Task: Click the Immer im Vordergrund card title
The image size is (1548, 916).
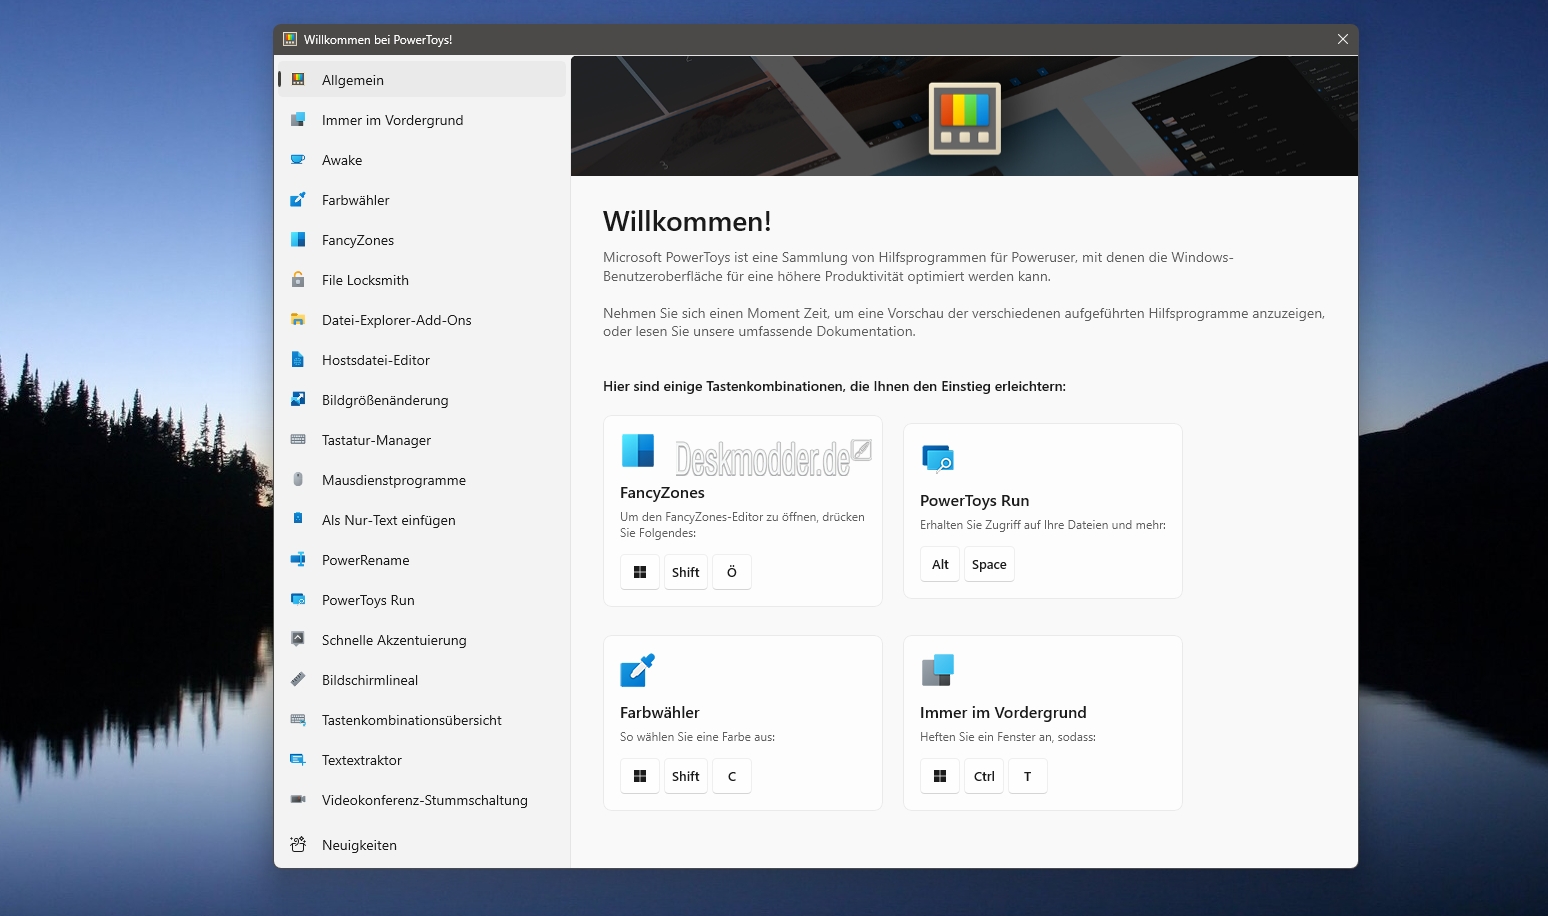Action: (1003, 712)
